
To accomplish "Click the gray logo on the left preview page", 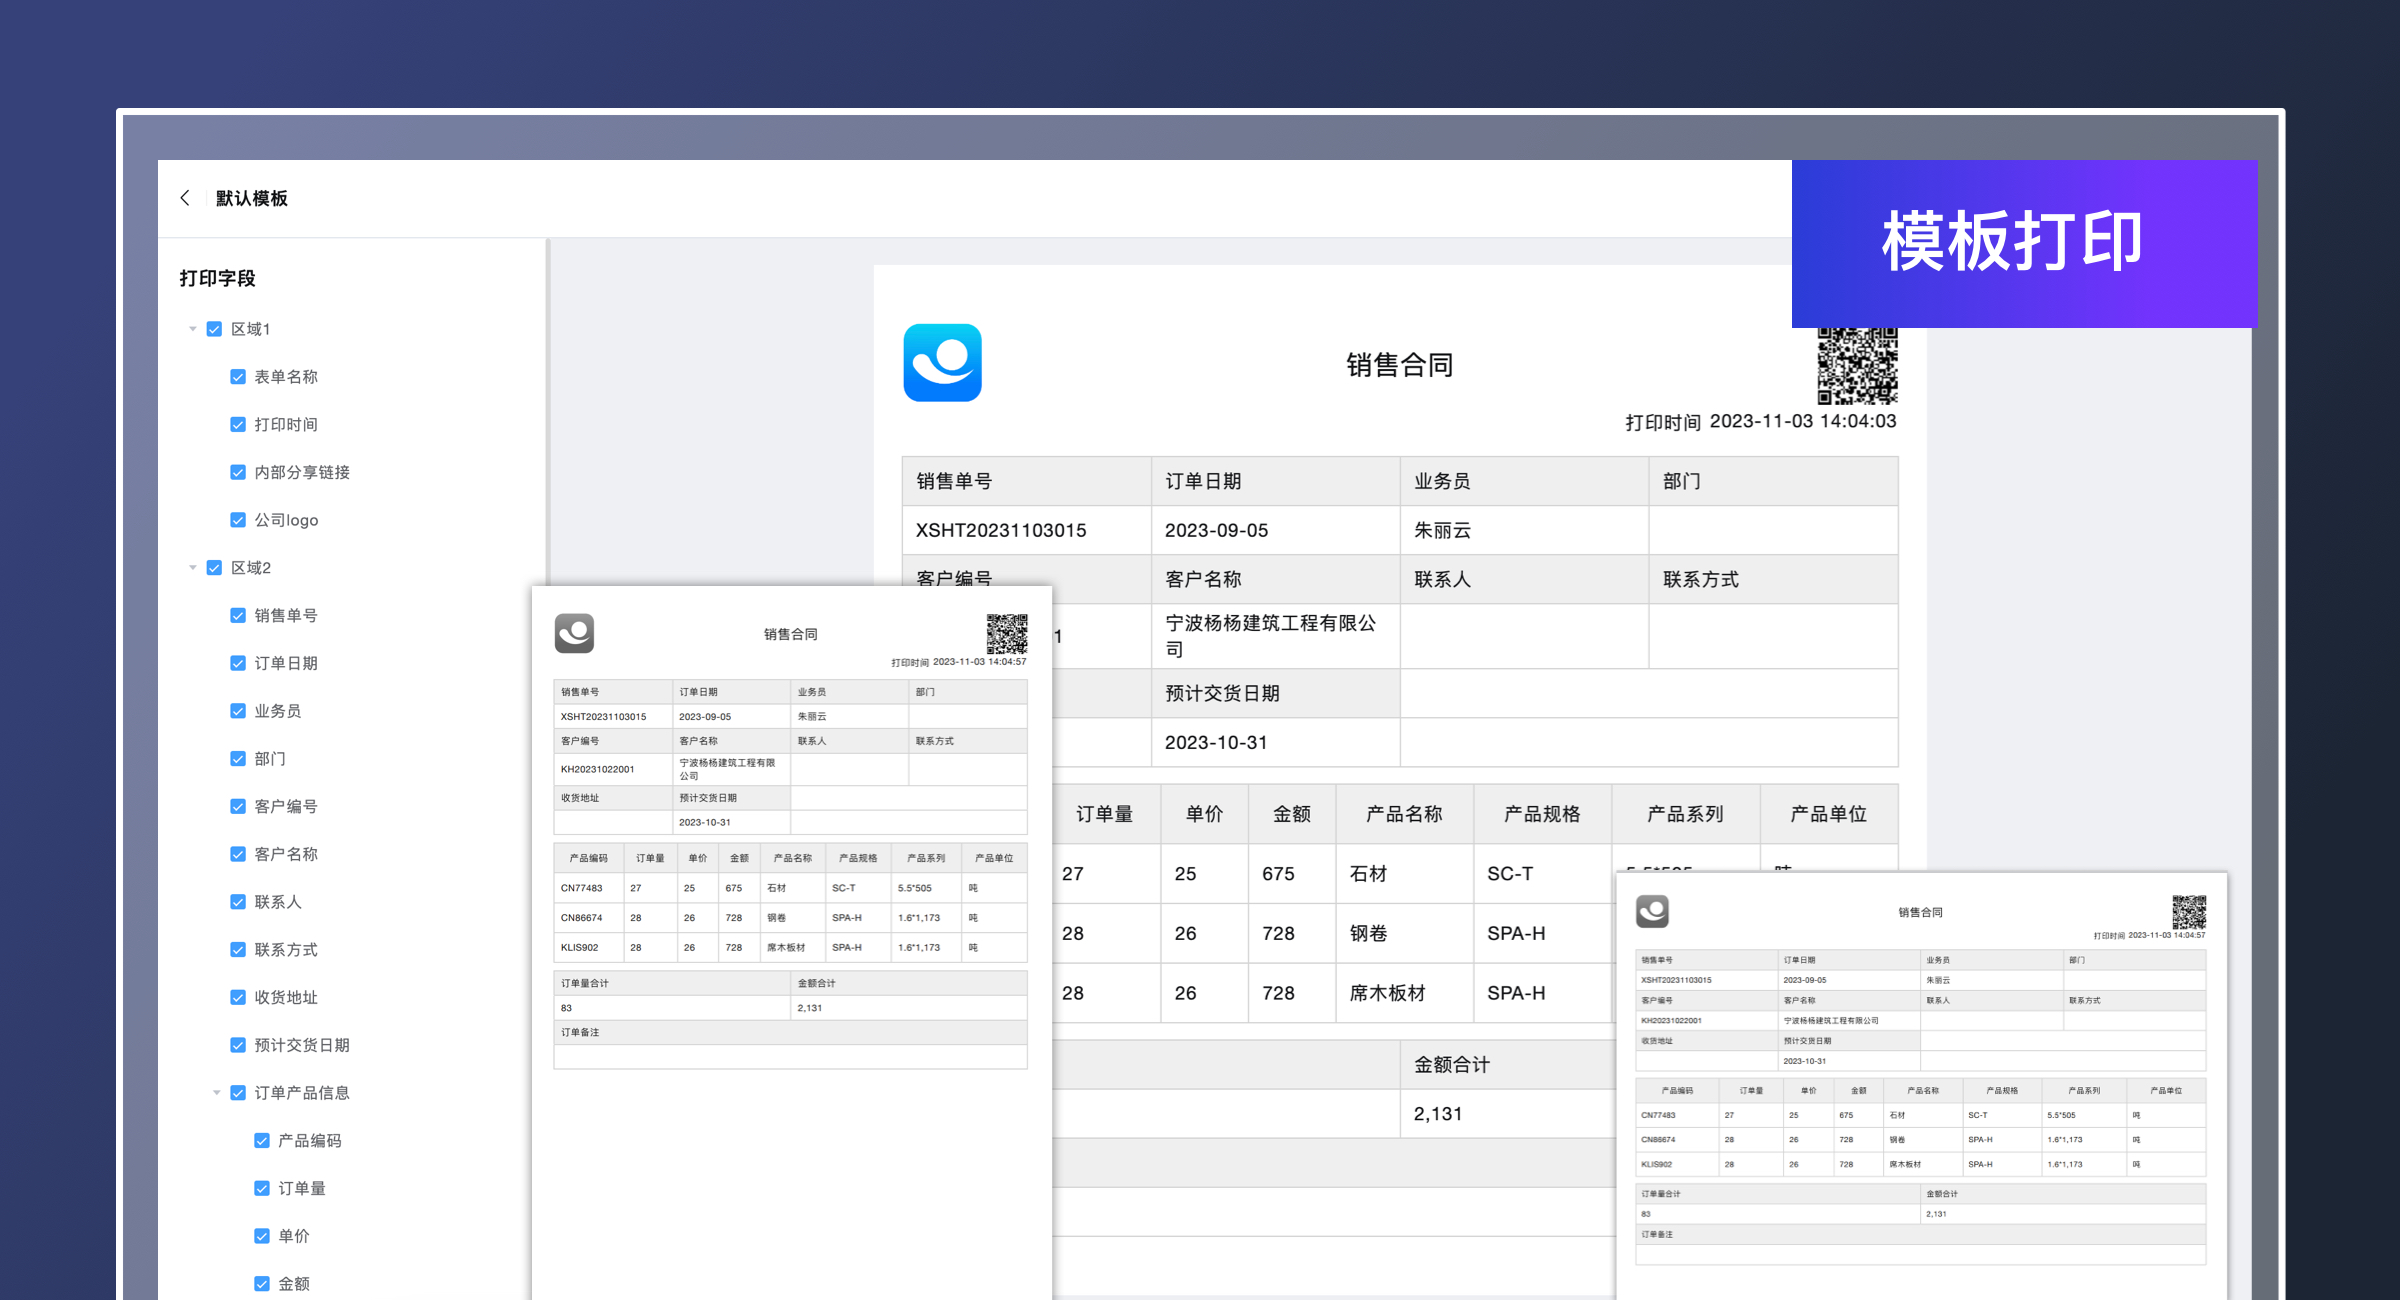I will click(x=574, y=633).
